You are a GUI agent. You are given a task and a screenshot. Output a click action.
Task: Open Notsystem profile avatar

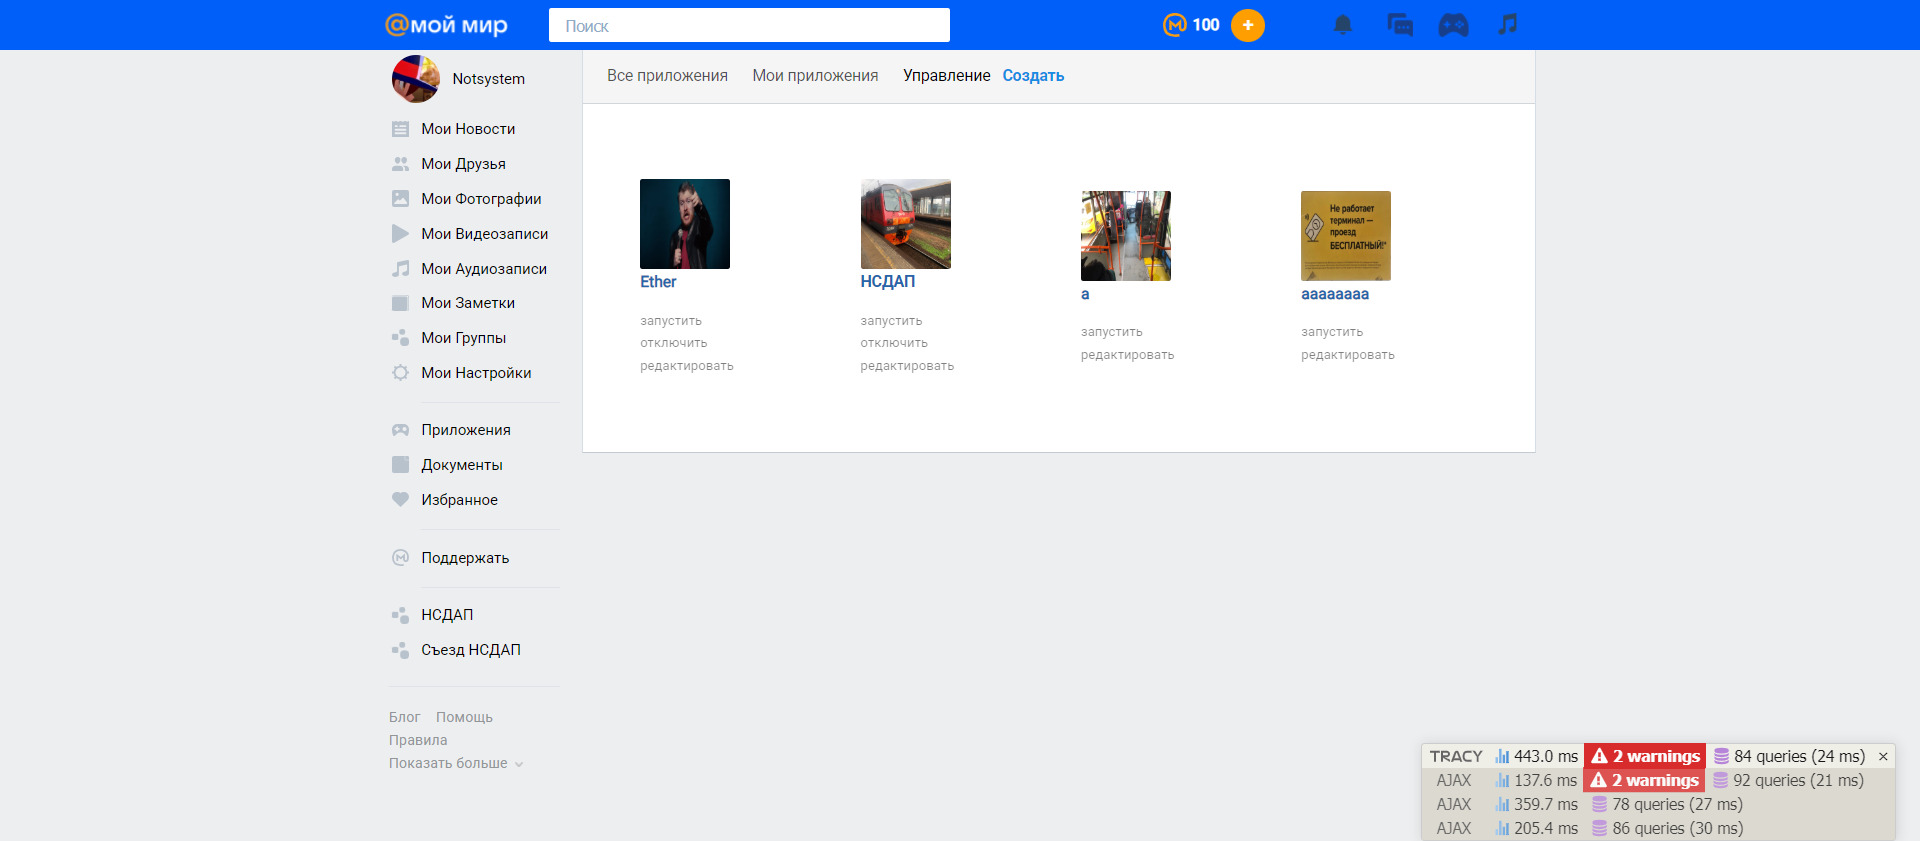415,79
